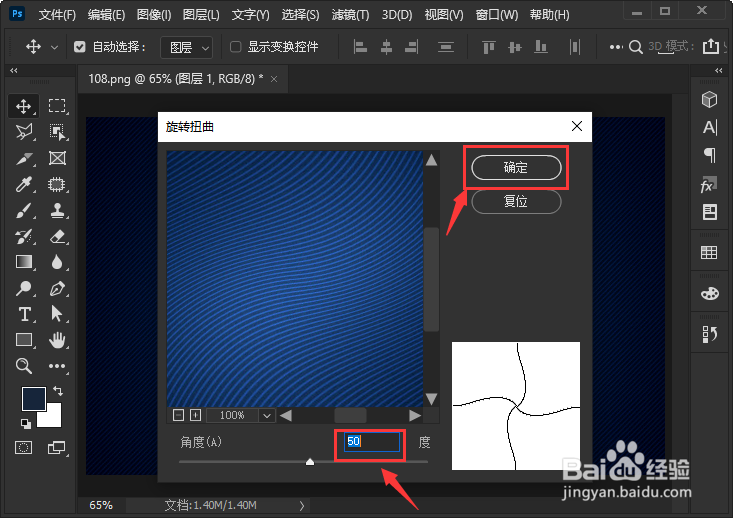Image resolution: width=733 pixels, height=518 pixels.
Task: Open the File menu
Action: point(57,15)
